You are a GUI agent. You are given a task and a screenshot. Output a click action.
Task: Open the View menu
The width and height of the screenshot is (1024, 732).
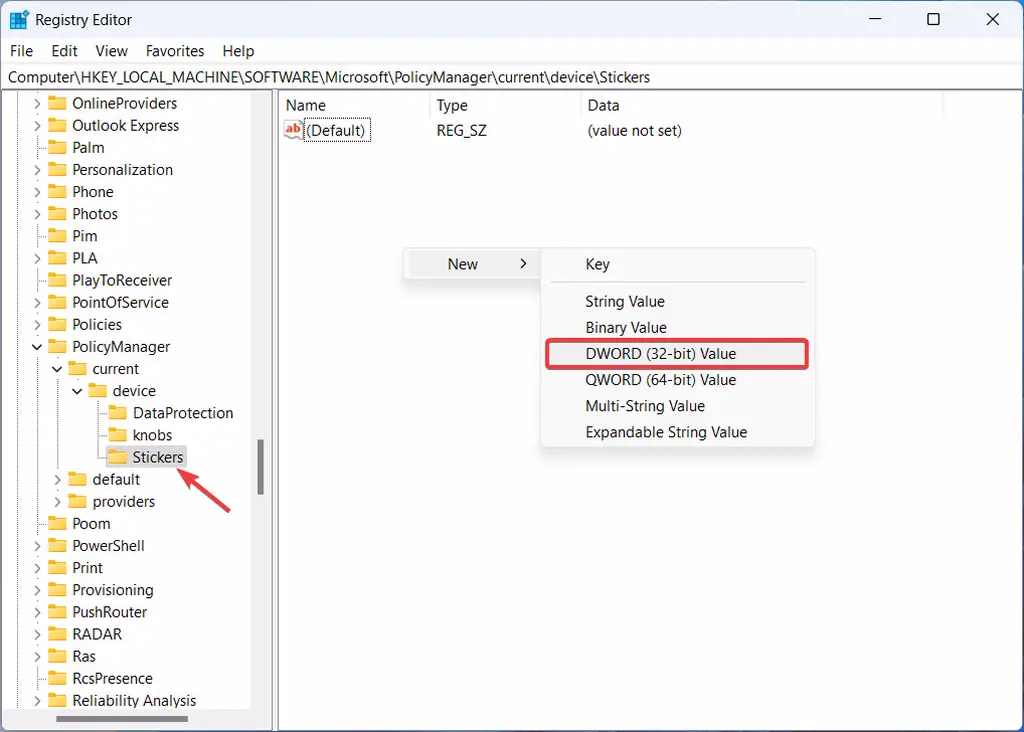coord(111,51)
